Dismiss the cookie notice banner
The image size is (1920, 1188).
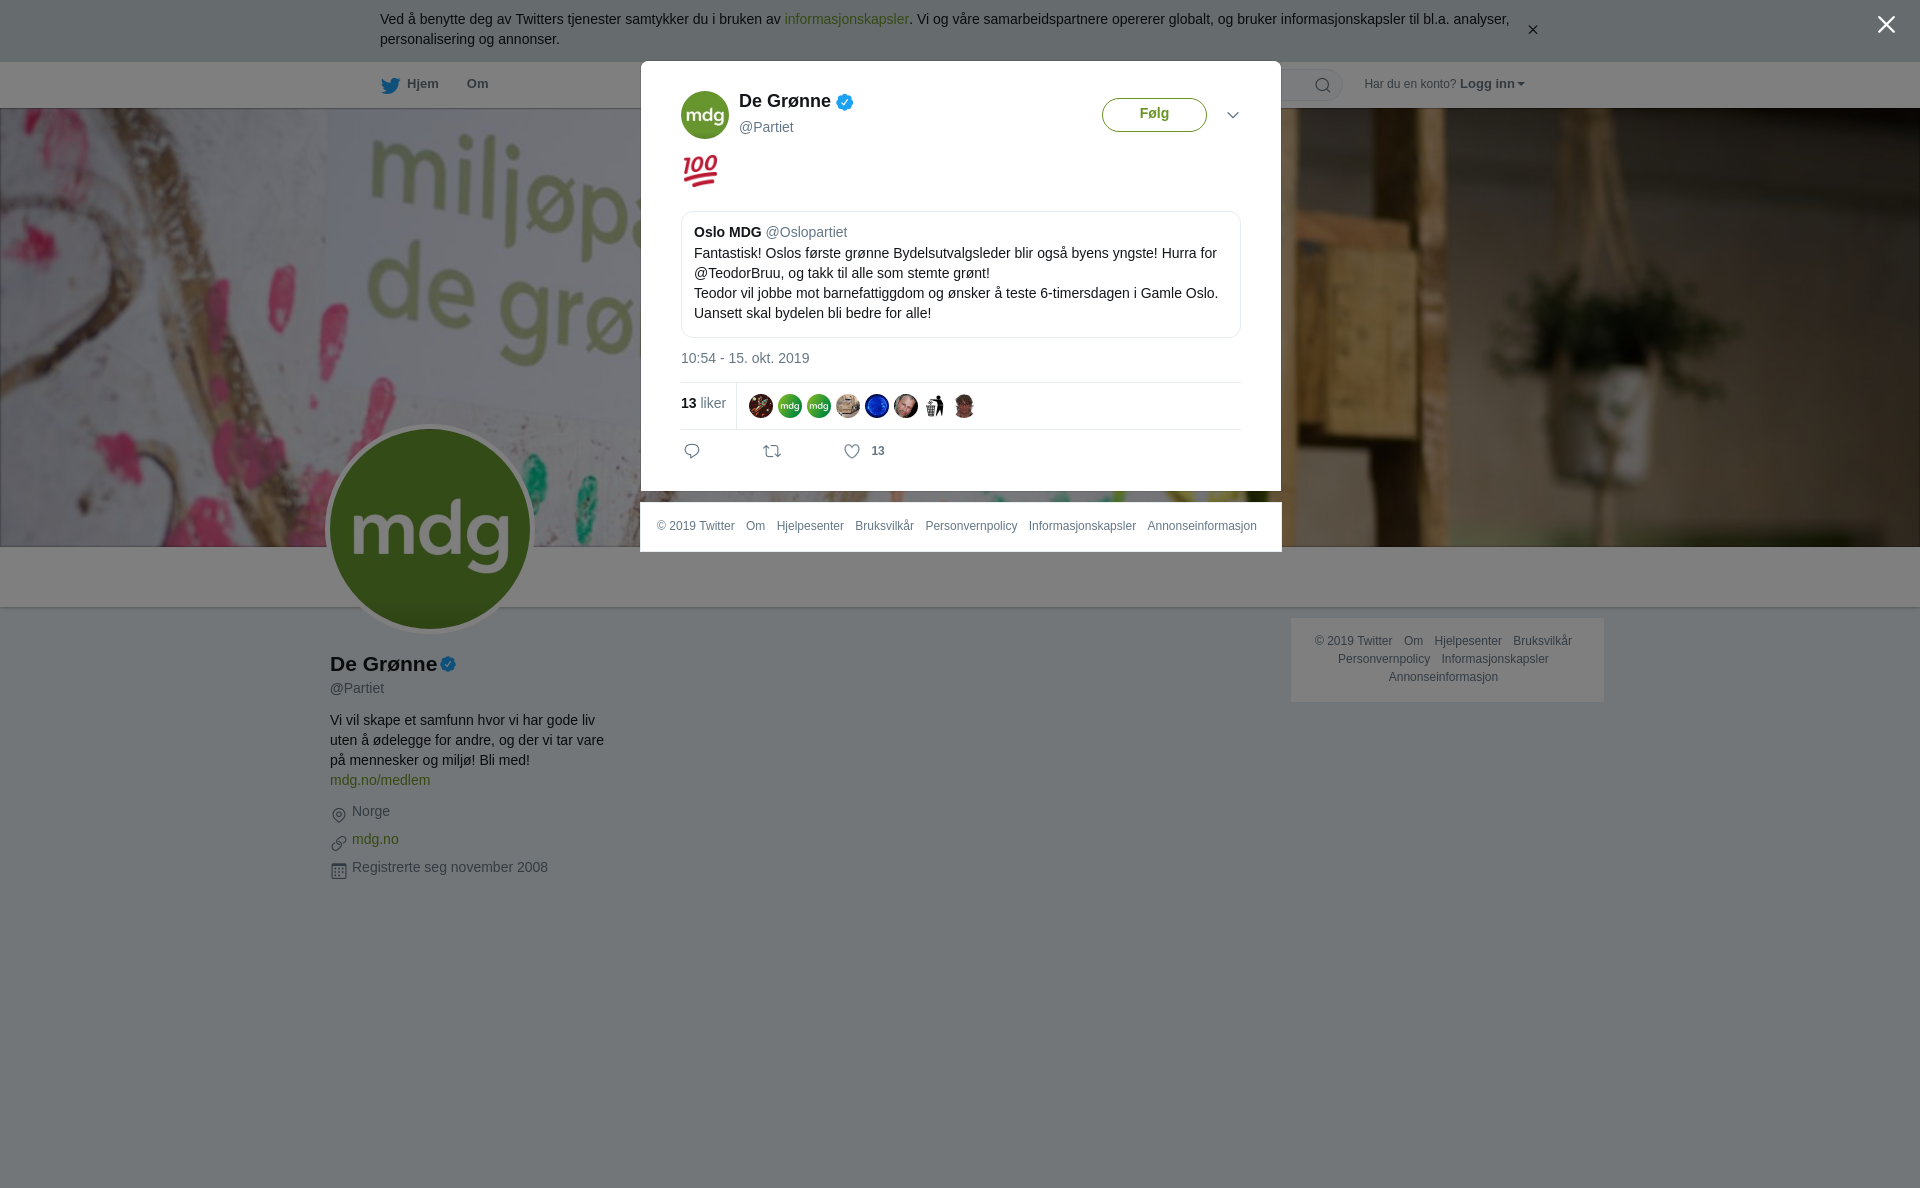click(x=1532, y=30)
